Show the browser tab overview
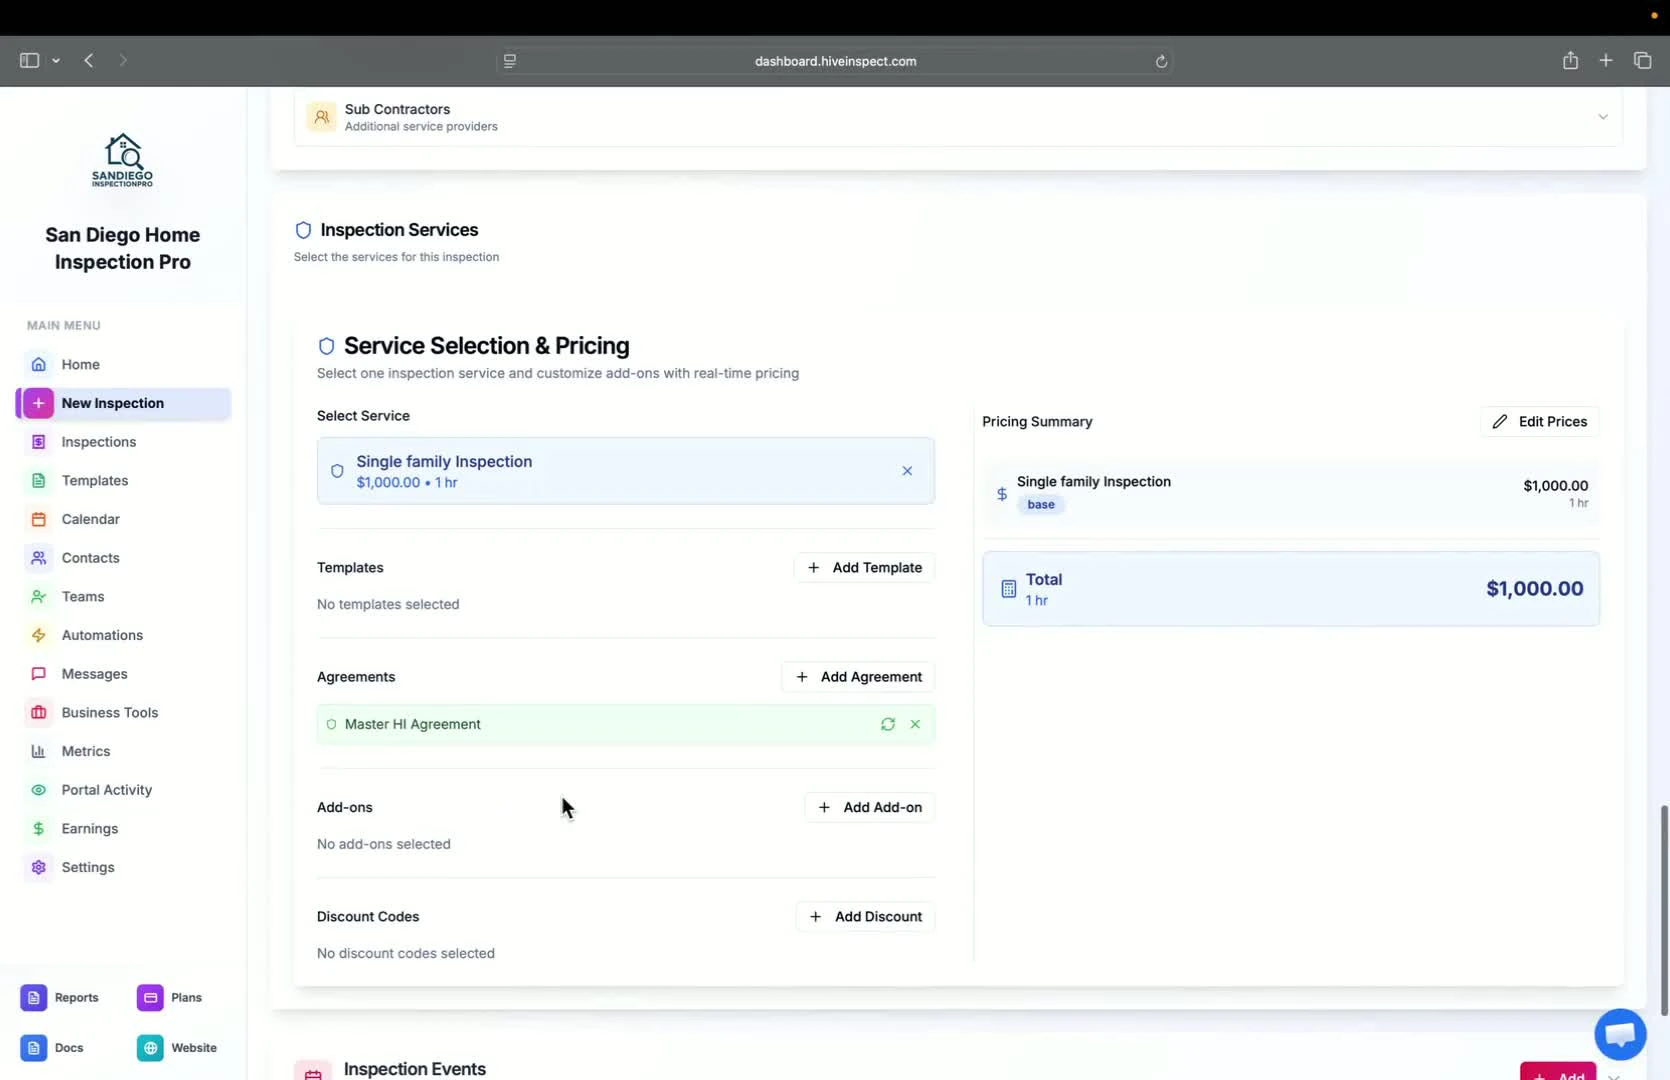The height and width of the screenshot is (1080, 1670). tap(1643, 61)
